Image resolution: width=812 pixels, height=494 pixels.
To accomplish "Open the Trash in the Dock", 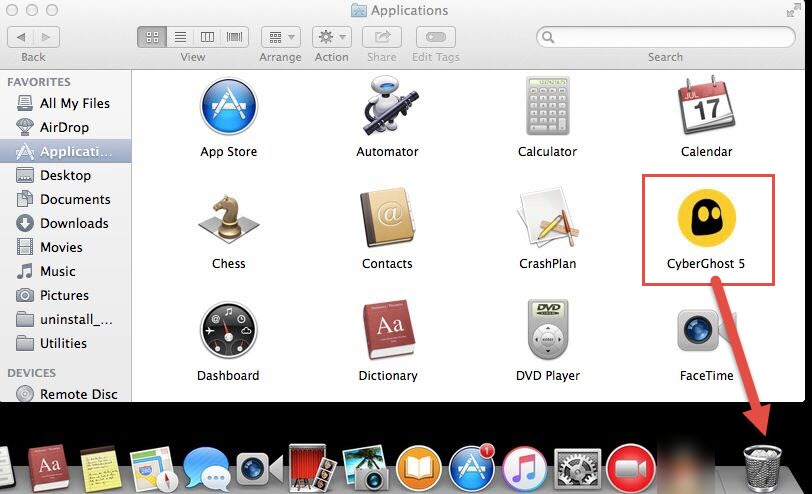I will (762, 467).
